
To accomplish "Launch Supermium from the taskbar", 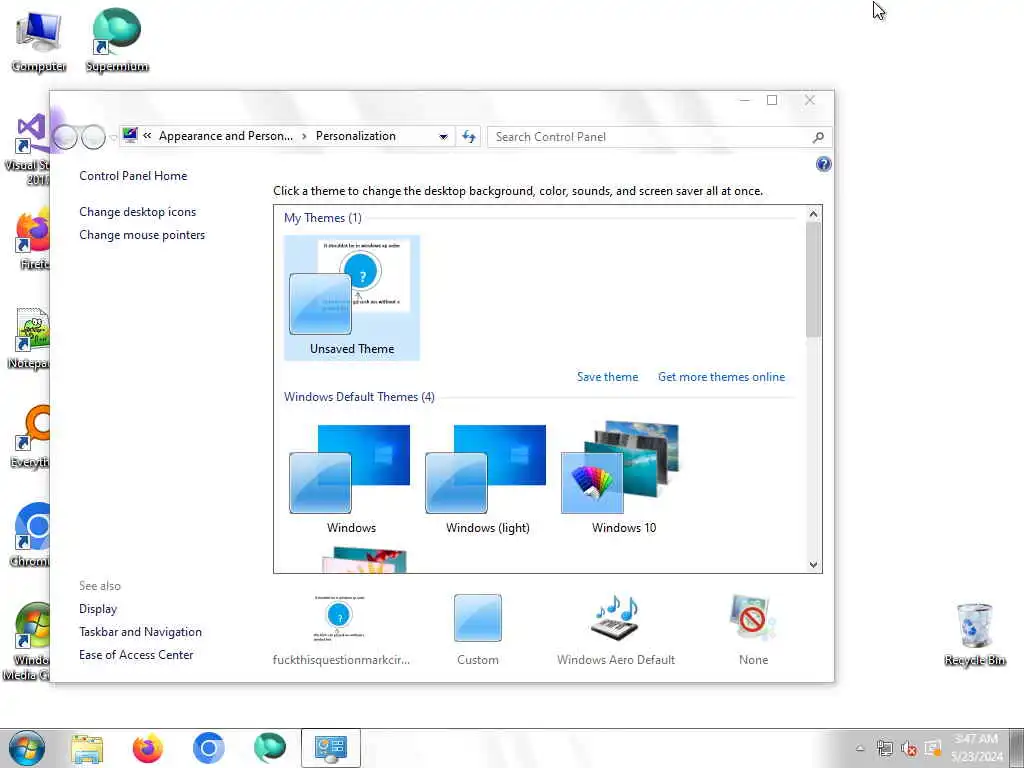I will 270,748.
